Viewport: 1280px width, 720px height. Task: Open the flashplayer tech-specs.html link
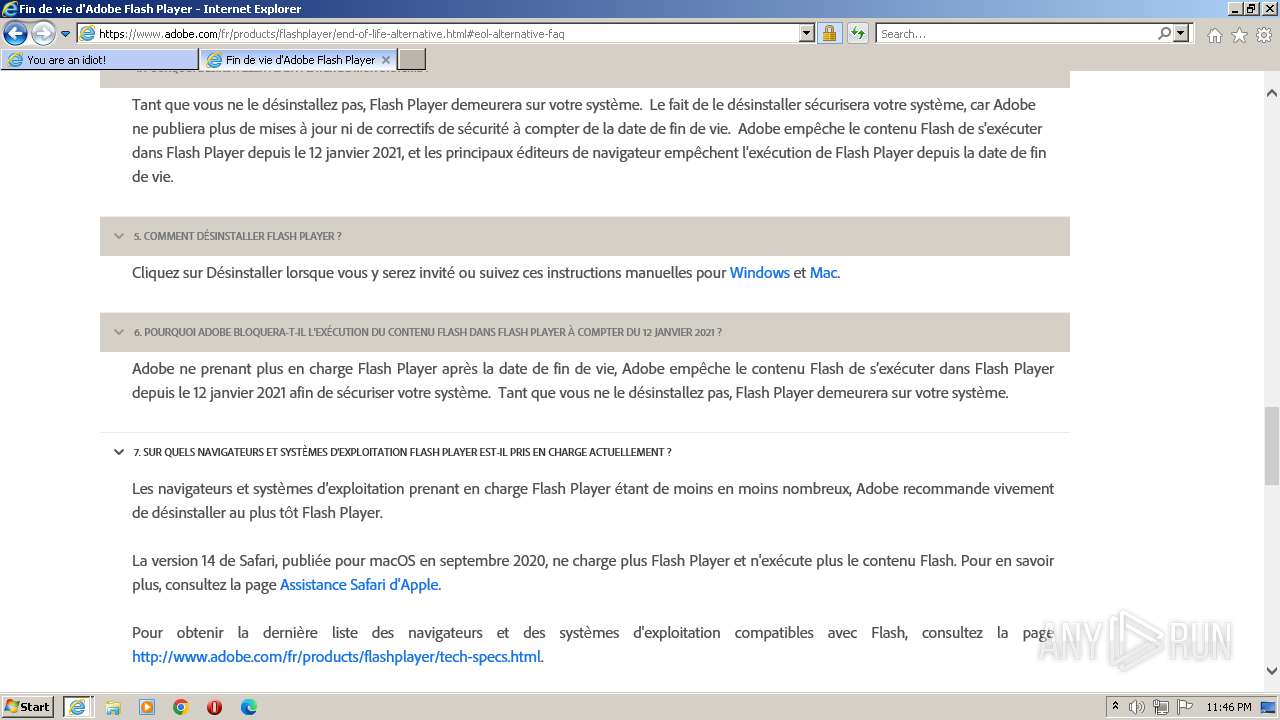pos(336,657)
